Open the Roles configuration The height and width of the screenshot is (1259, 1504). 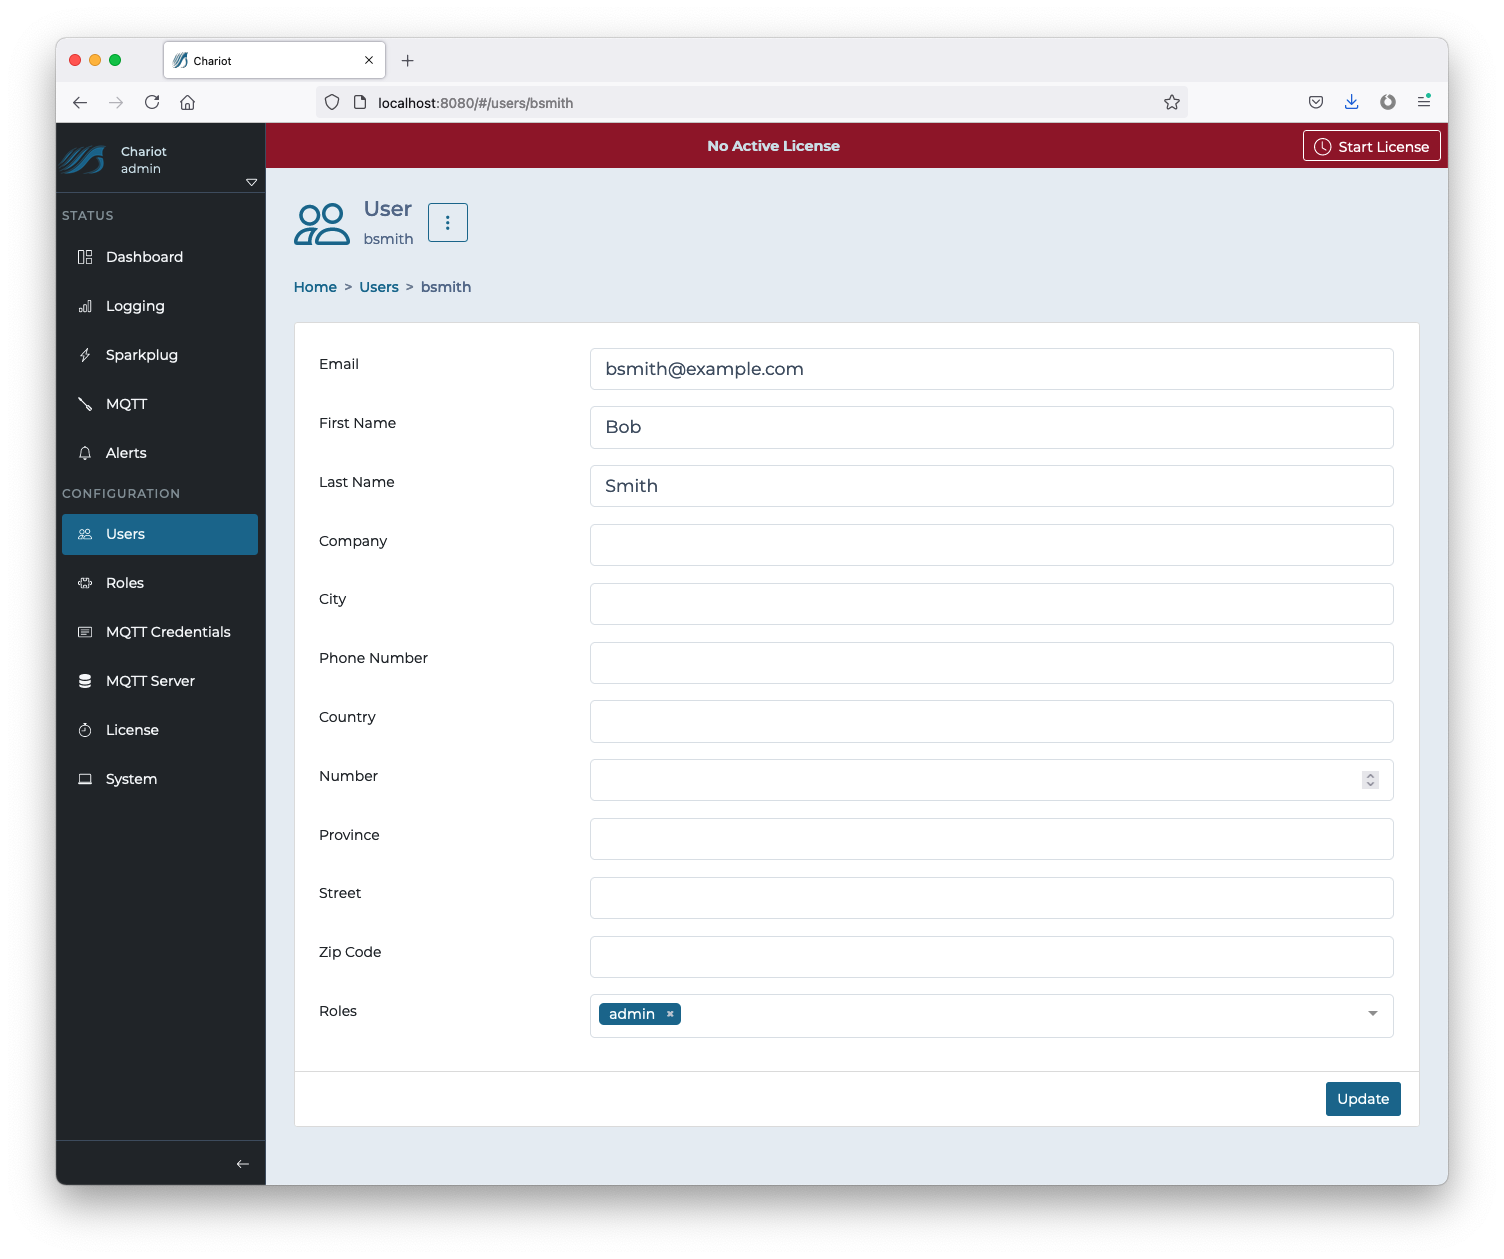[x=160, y=583]
